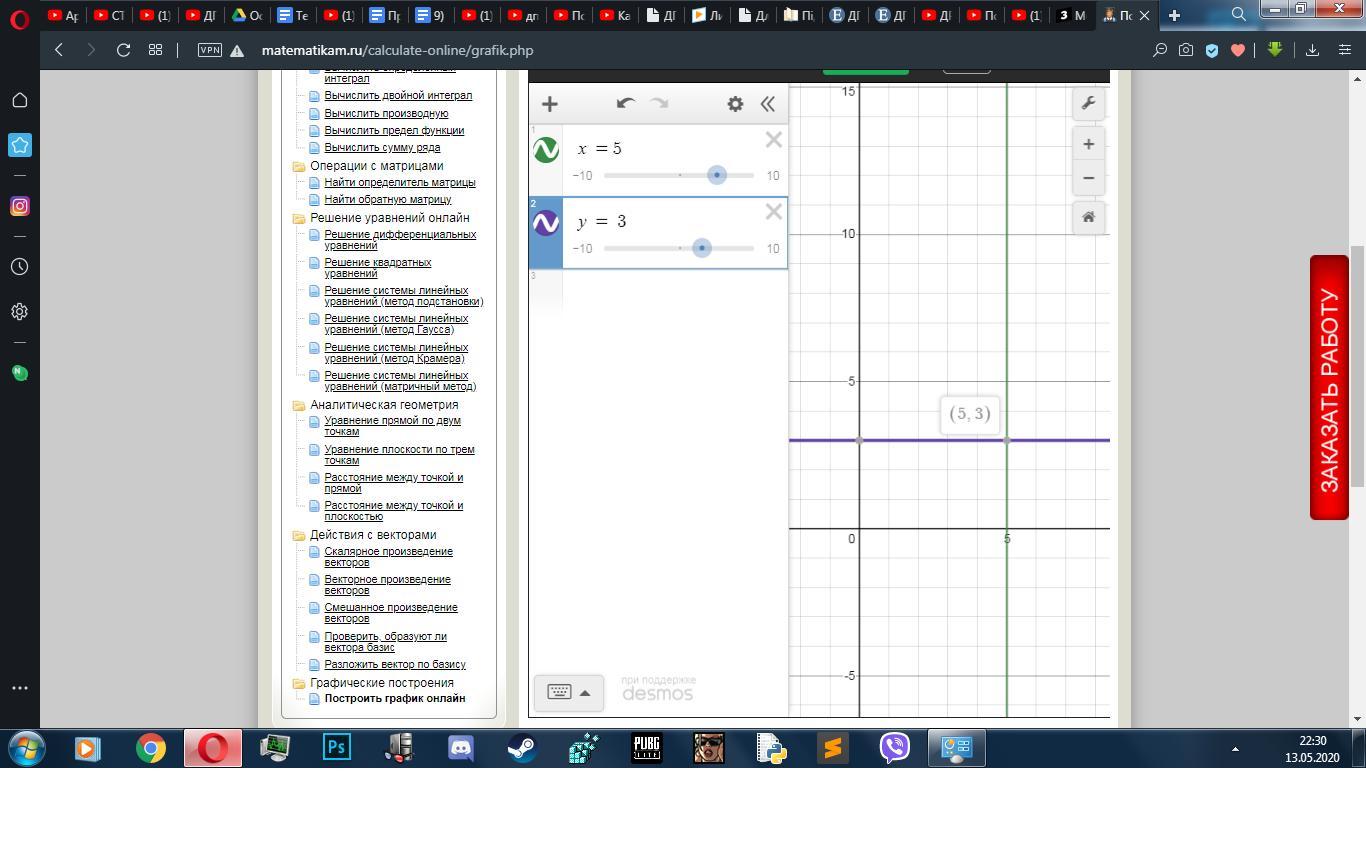Open Instagram from the Opera sidebar
Viewport: 1366px width, 849px height.
(x=19, y=206)
